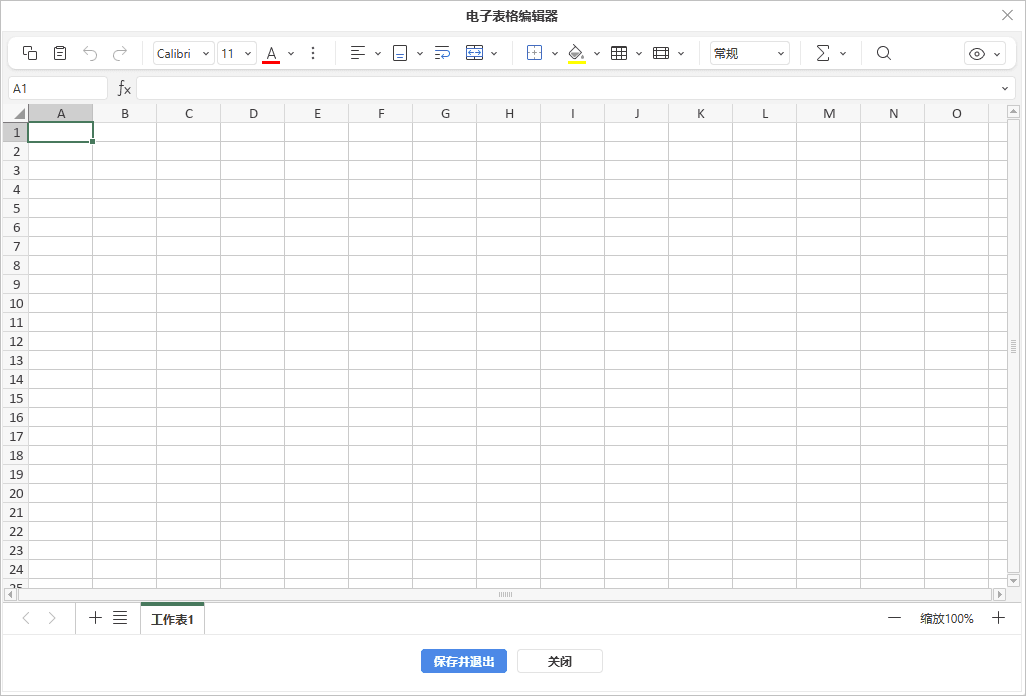Click the merge cells icon
The width and height of the screenshot is (1026, 696).
(x=474, y=53)
